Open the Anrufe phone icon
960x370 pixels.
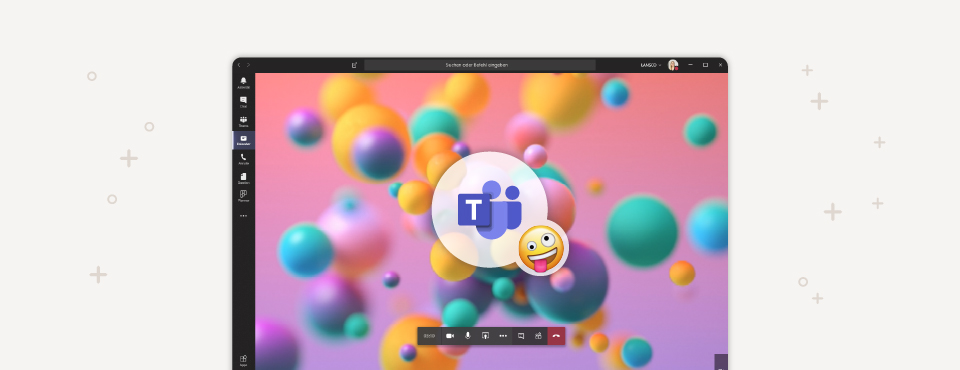(244, 159)
